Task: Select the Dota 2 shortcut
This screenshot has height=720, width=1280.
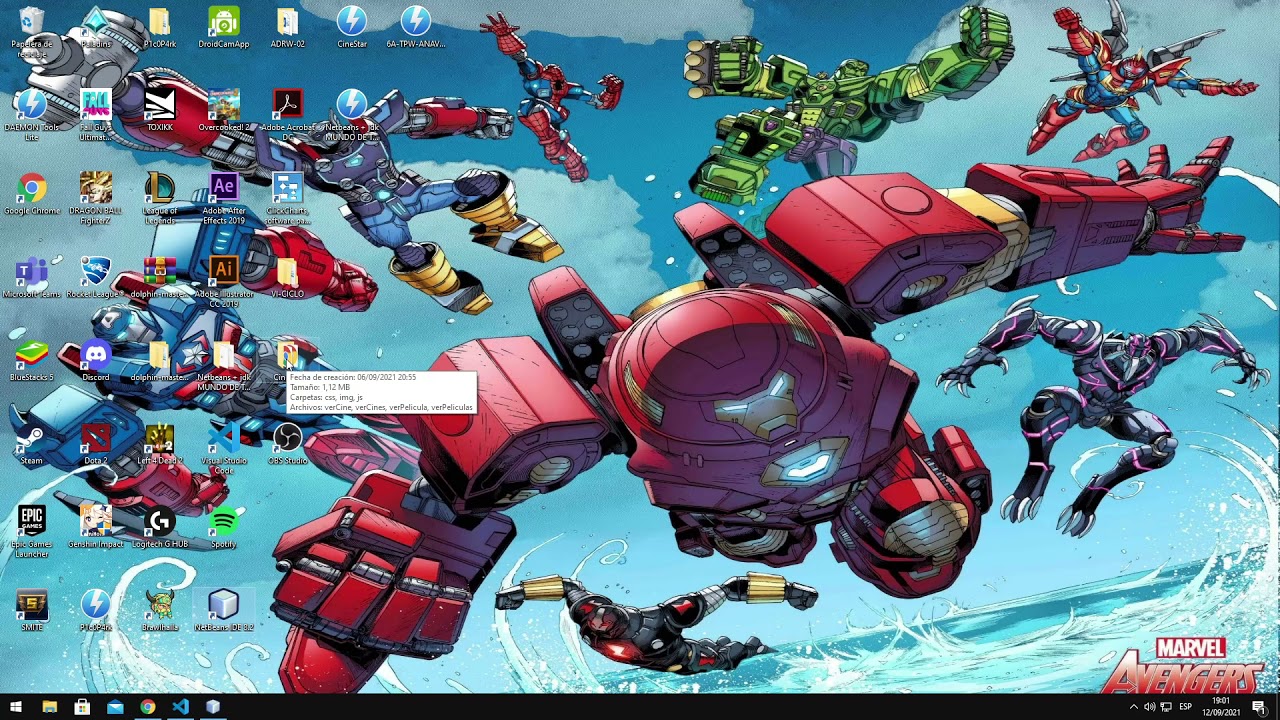Action: [96, 444]
